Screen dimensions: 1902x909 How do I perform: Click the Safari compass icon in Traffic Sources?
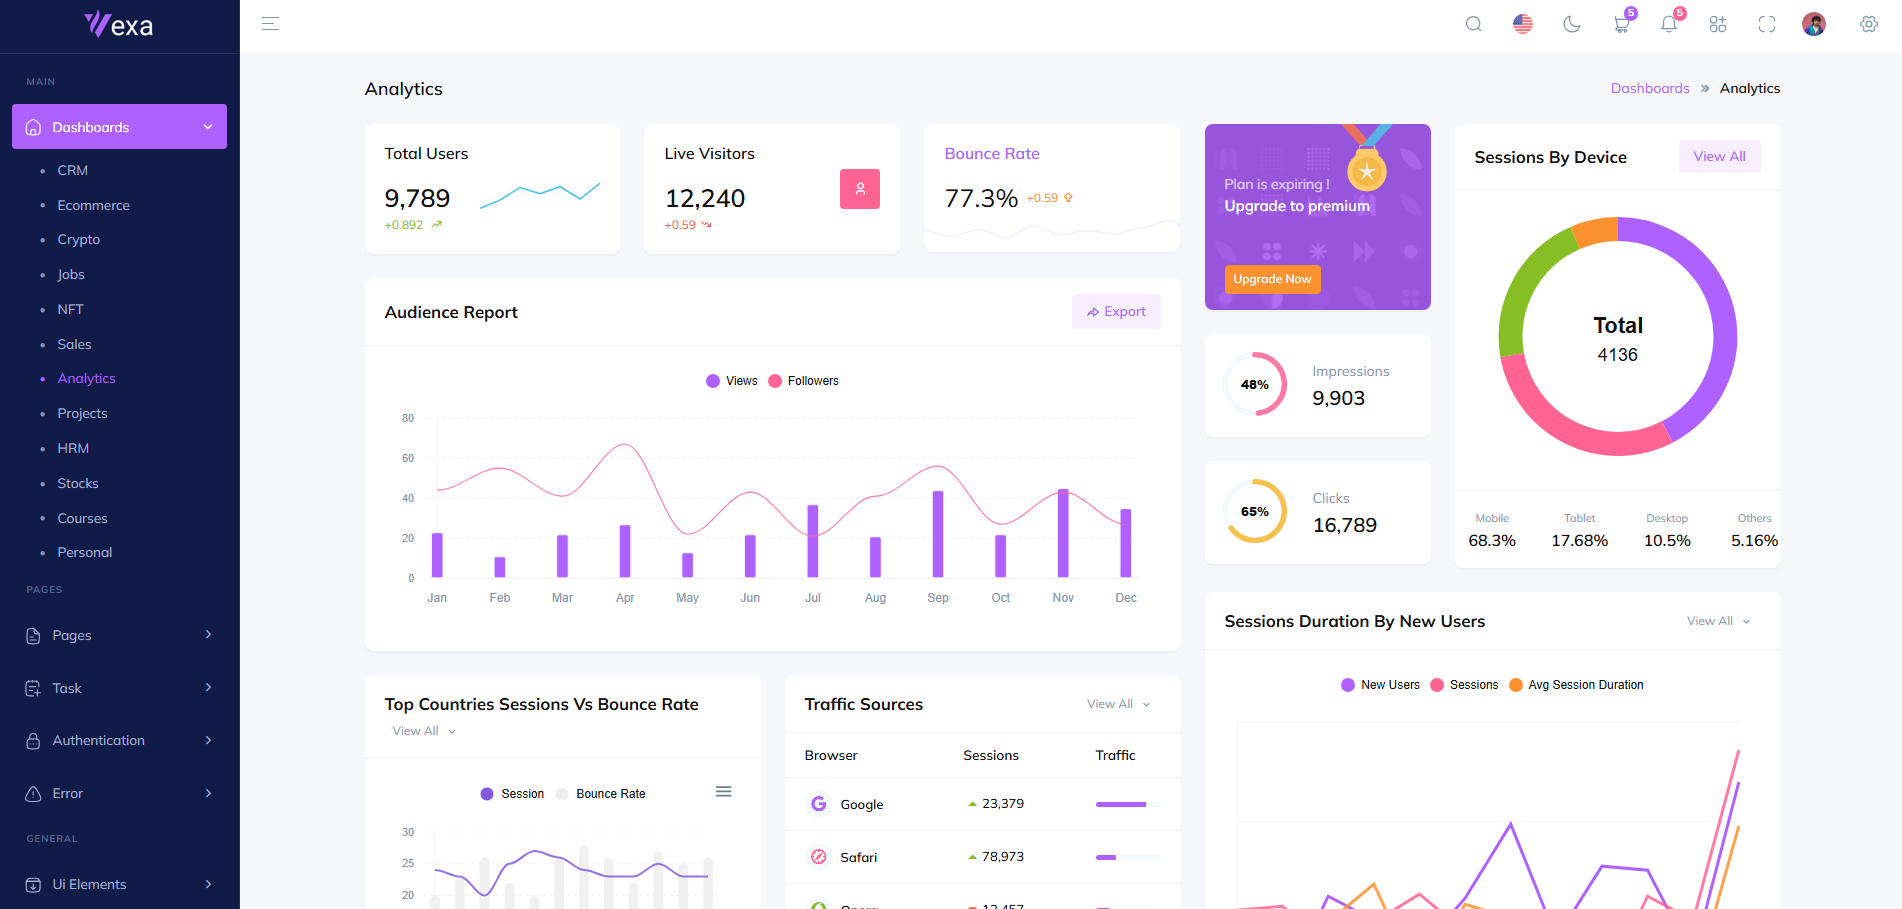[x=818, y=857]
